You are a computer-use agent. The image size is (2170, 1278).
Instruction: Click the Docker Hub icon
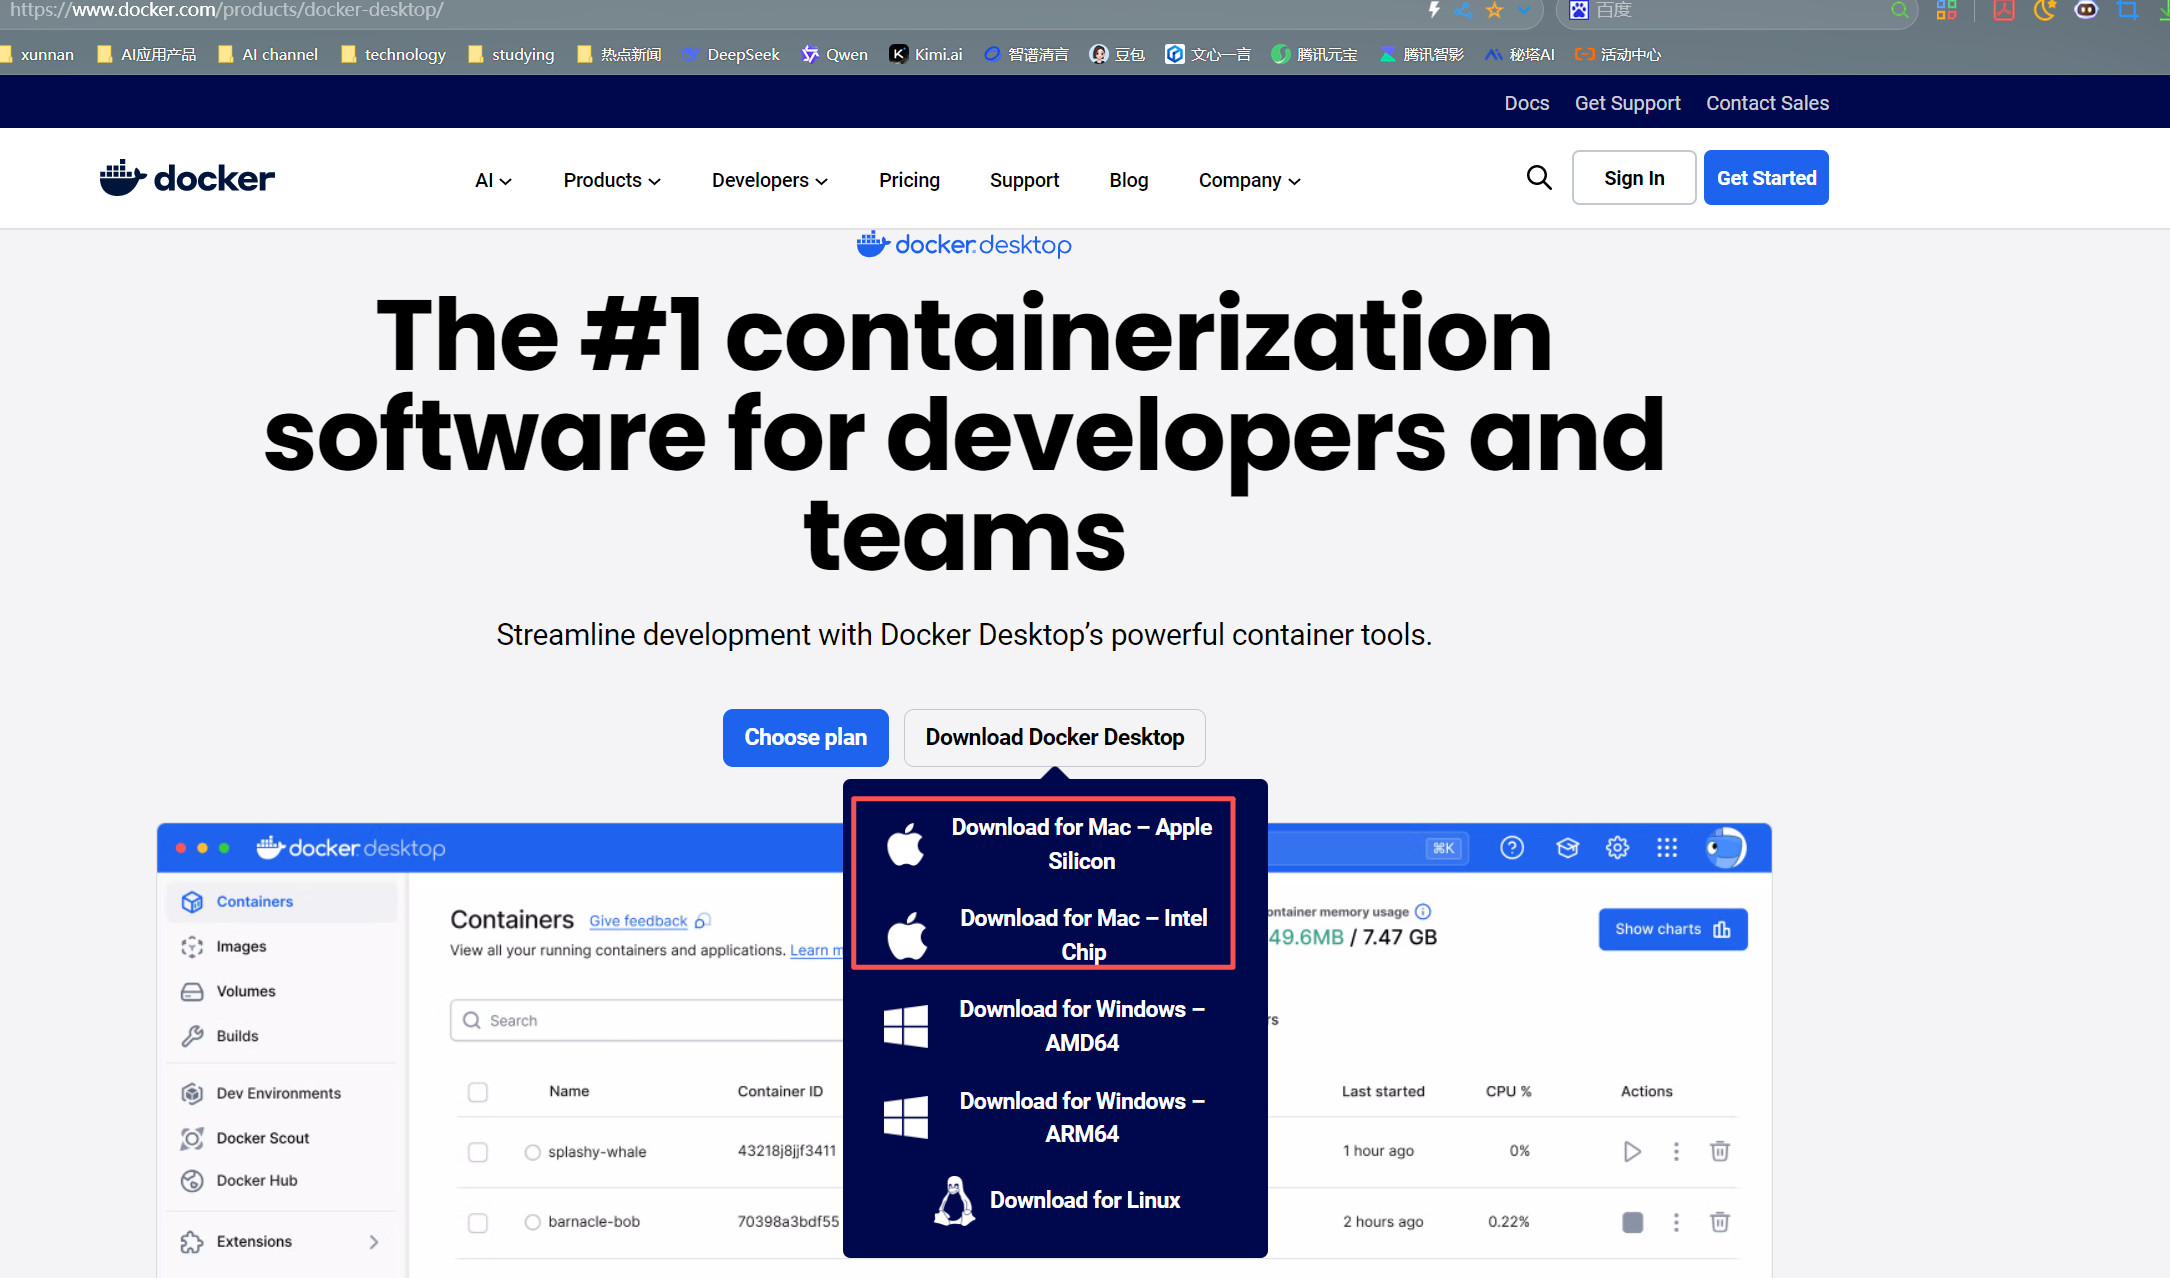pyautogui.click(x=192, y=1181)
